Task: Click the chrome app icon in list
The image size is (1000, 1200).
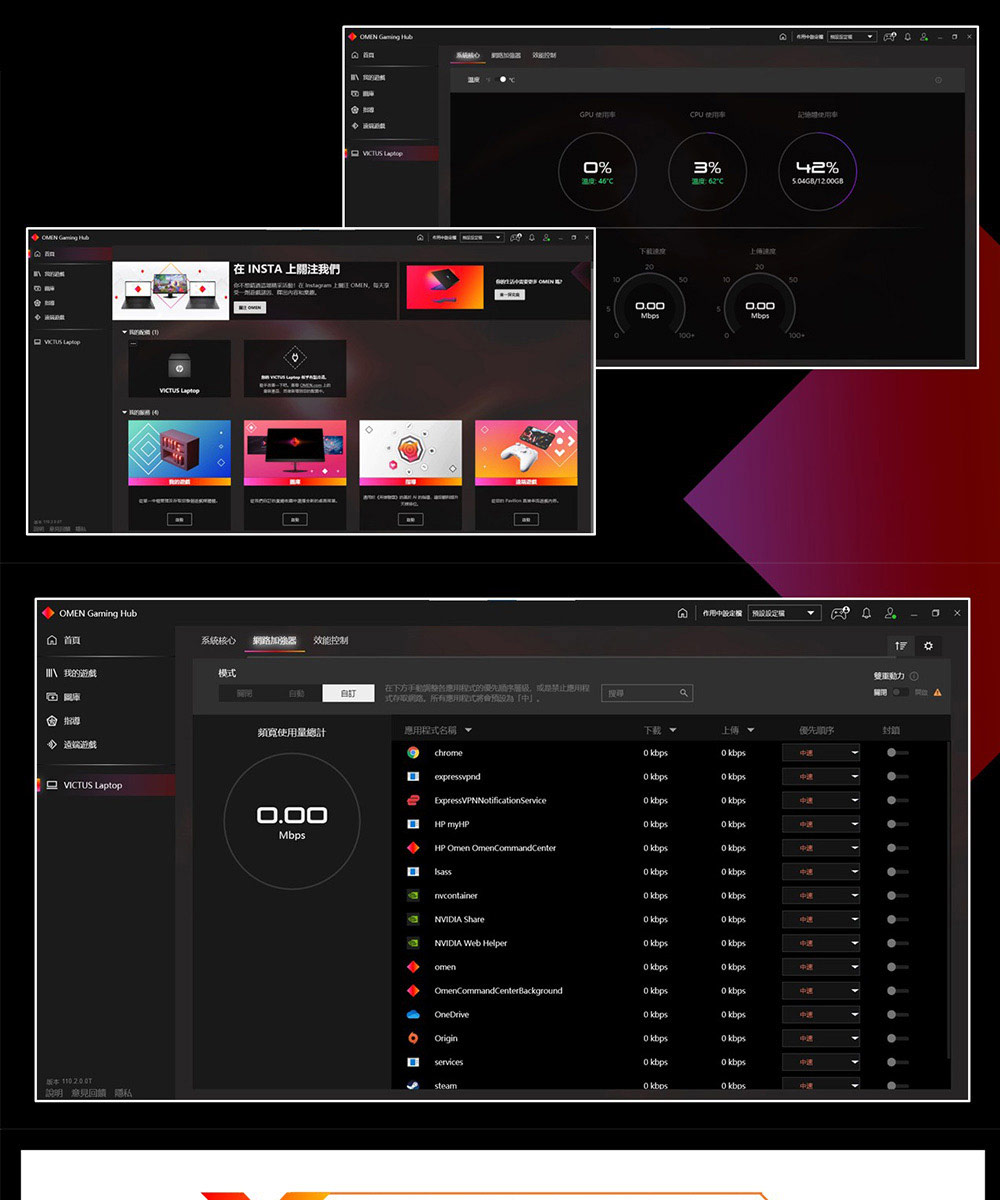Action: [x=413, y=753]
